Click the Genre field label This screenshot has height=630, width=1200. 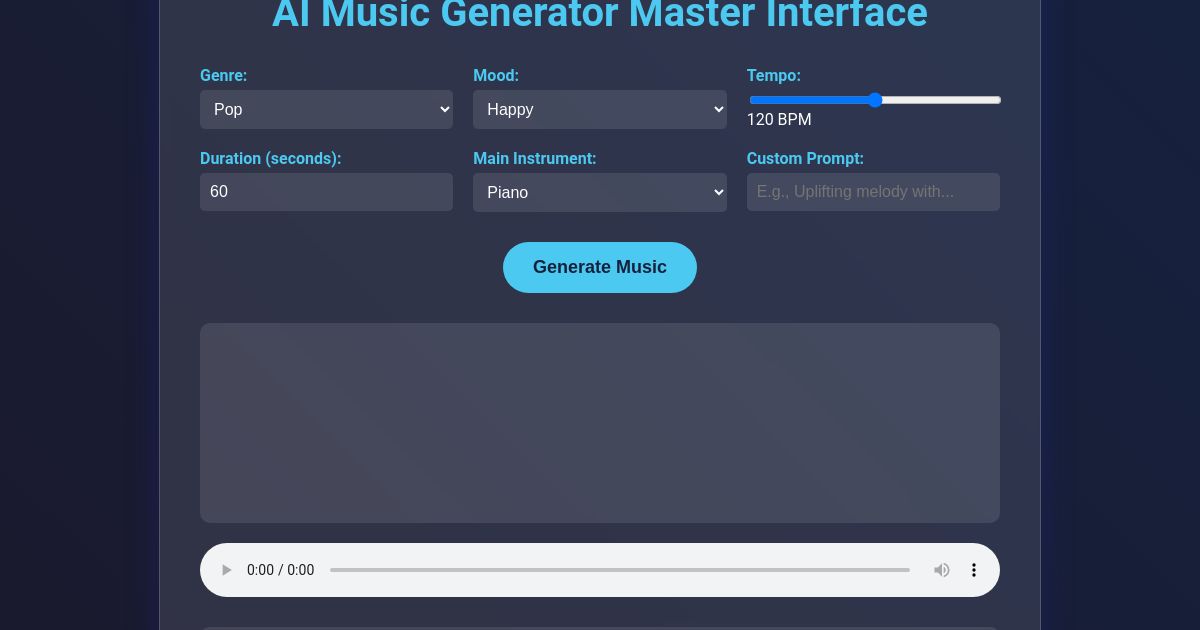pos(223,76)
